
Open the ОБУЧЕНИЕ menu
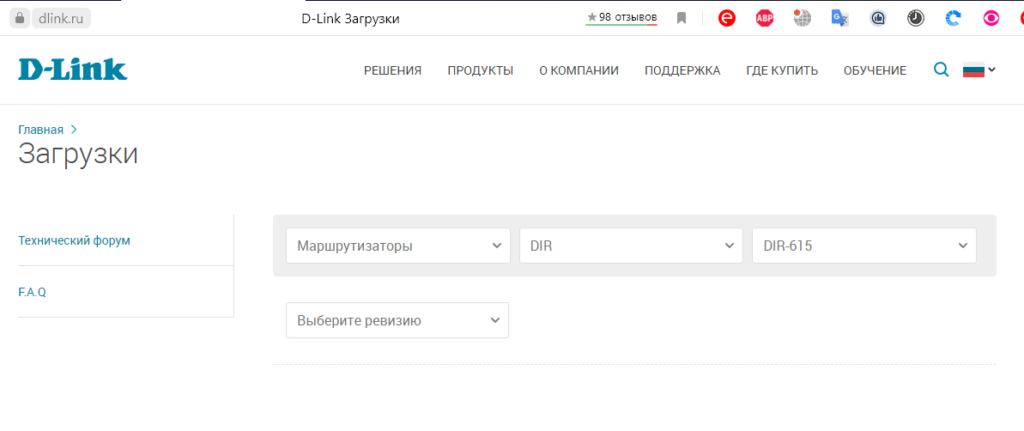click(x=874, y=71)
